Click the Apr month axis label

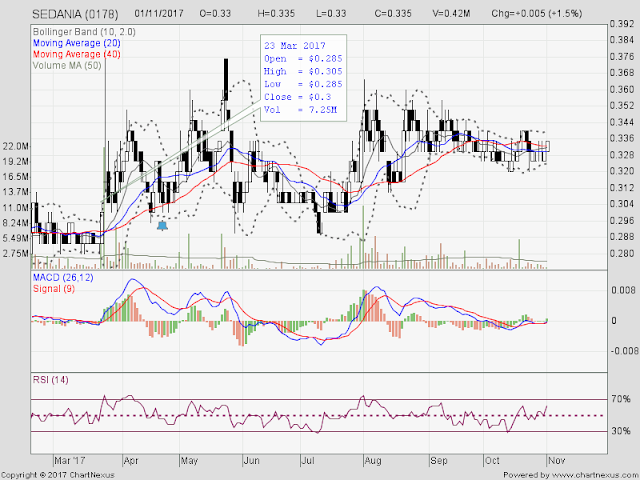pos(131,461)
